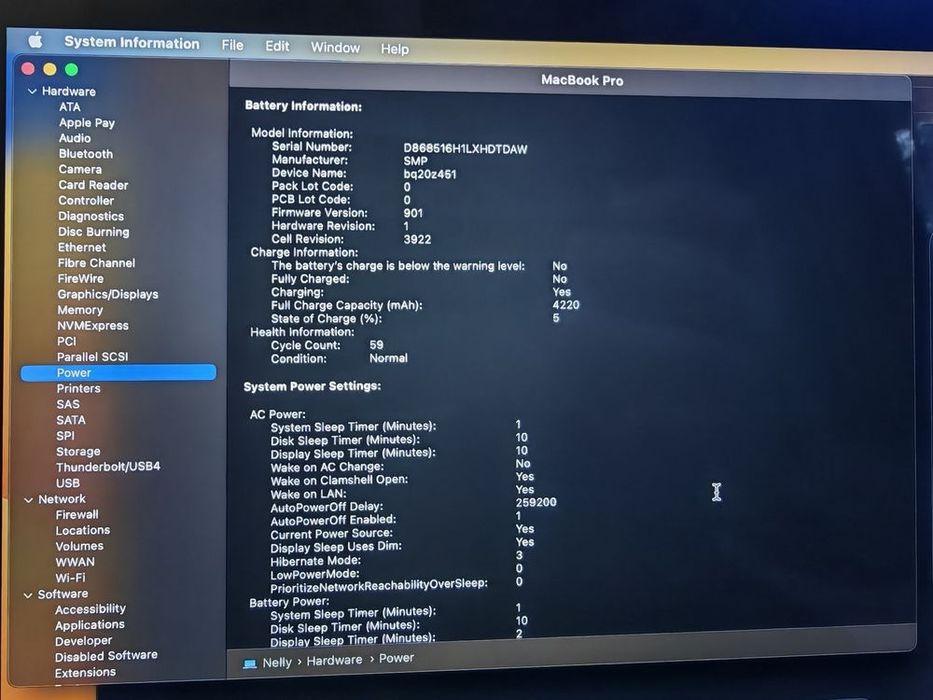Select Card Reader in the sidebar

(93, 185)
